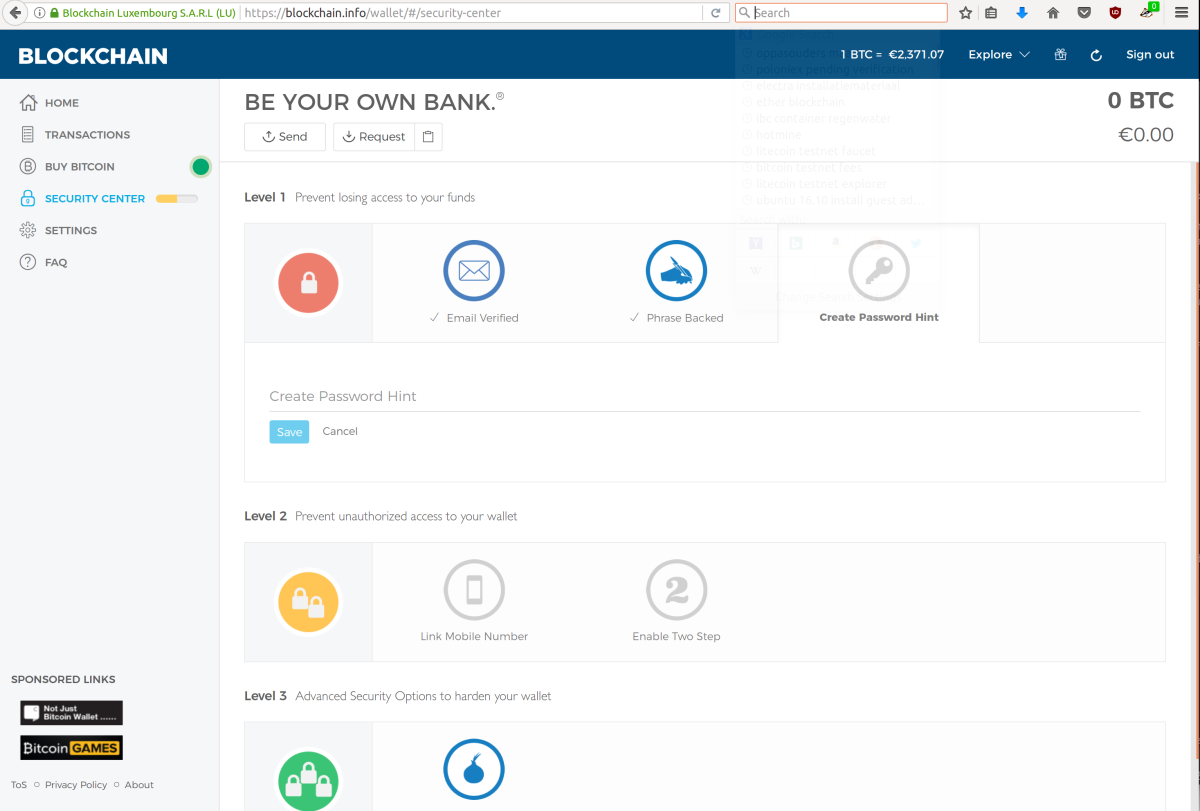
Task: Open the Security Center section in sidebar
Action: pos(93,198)
